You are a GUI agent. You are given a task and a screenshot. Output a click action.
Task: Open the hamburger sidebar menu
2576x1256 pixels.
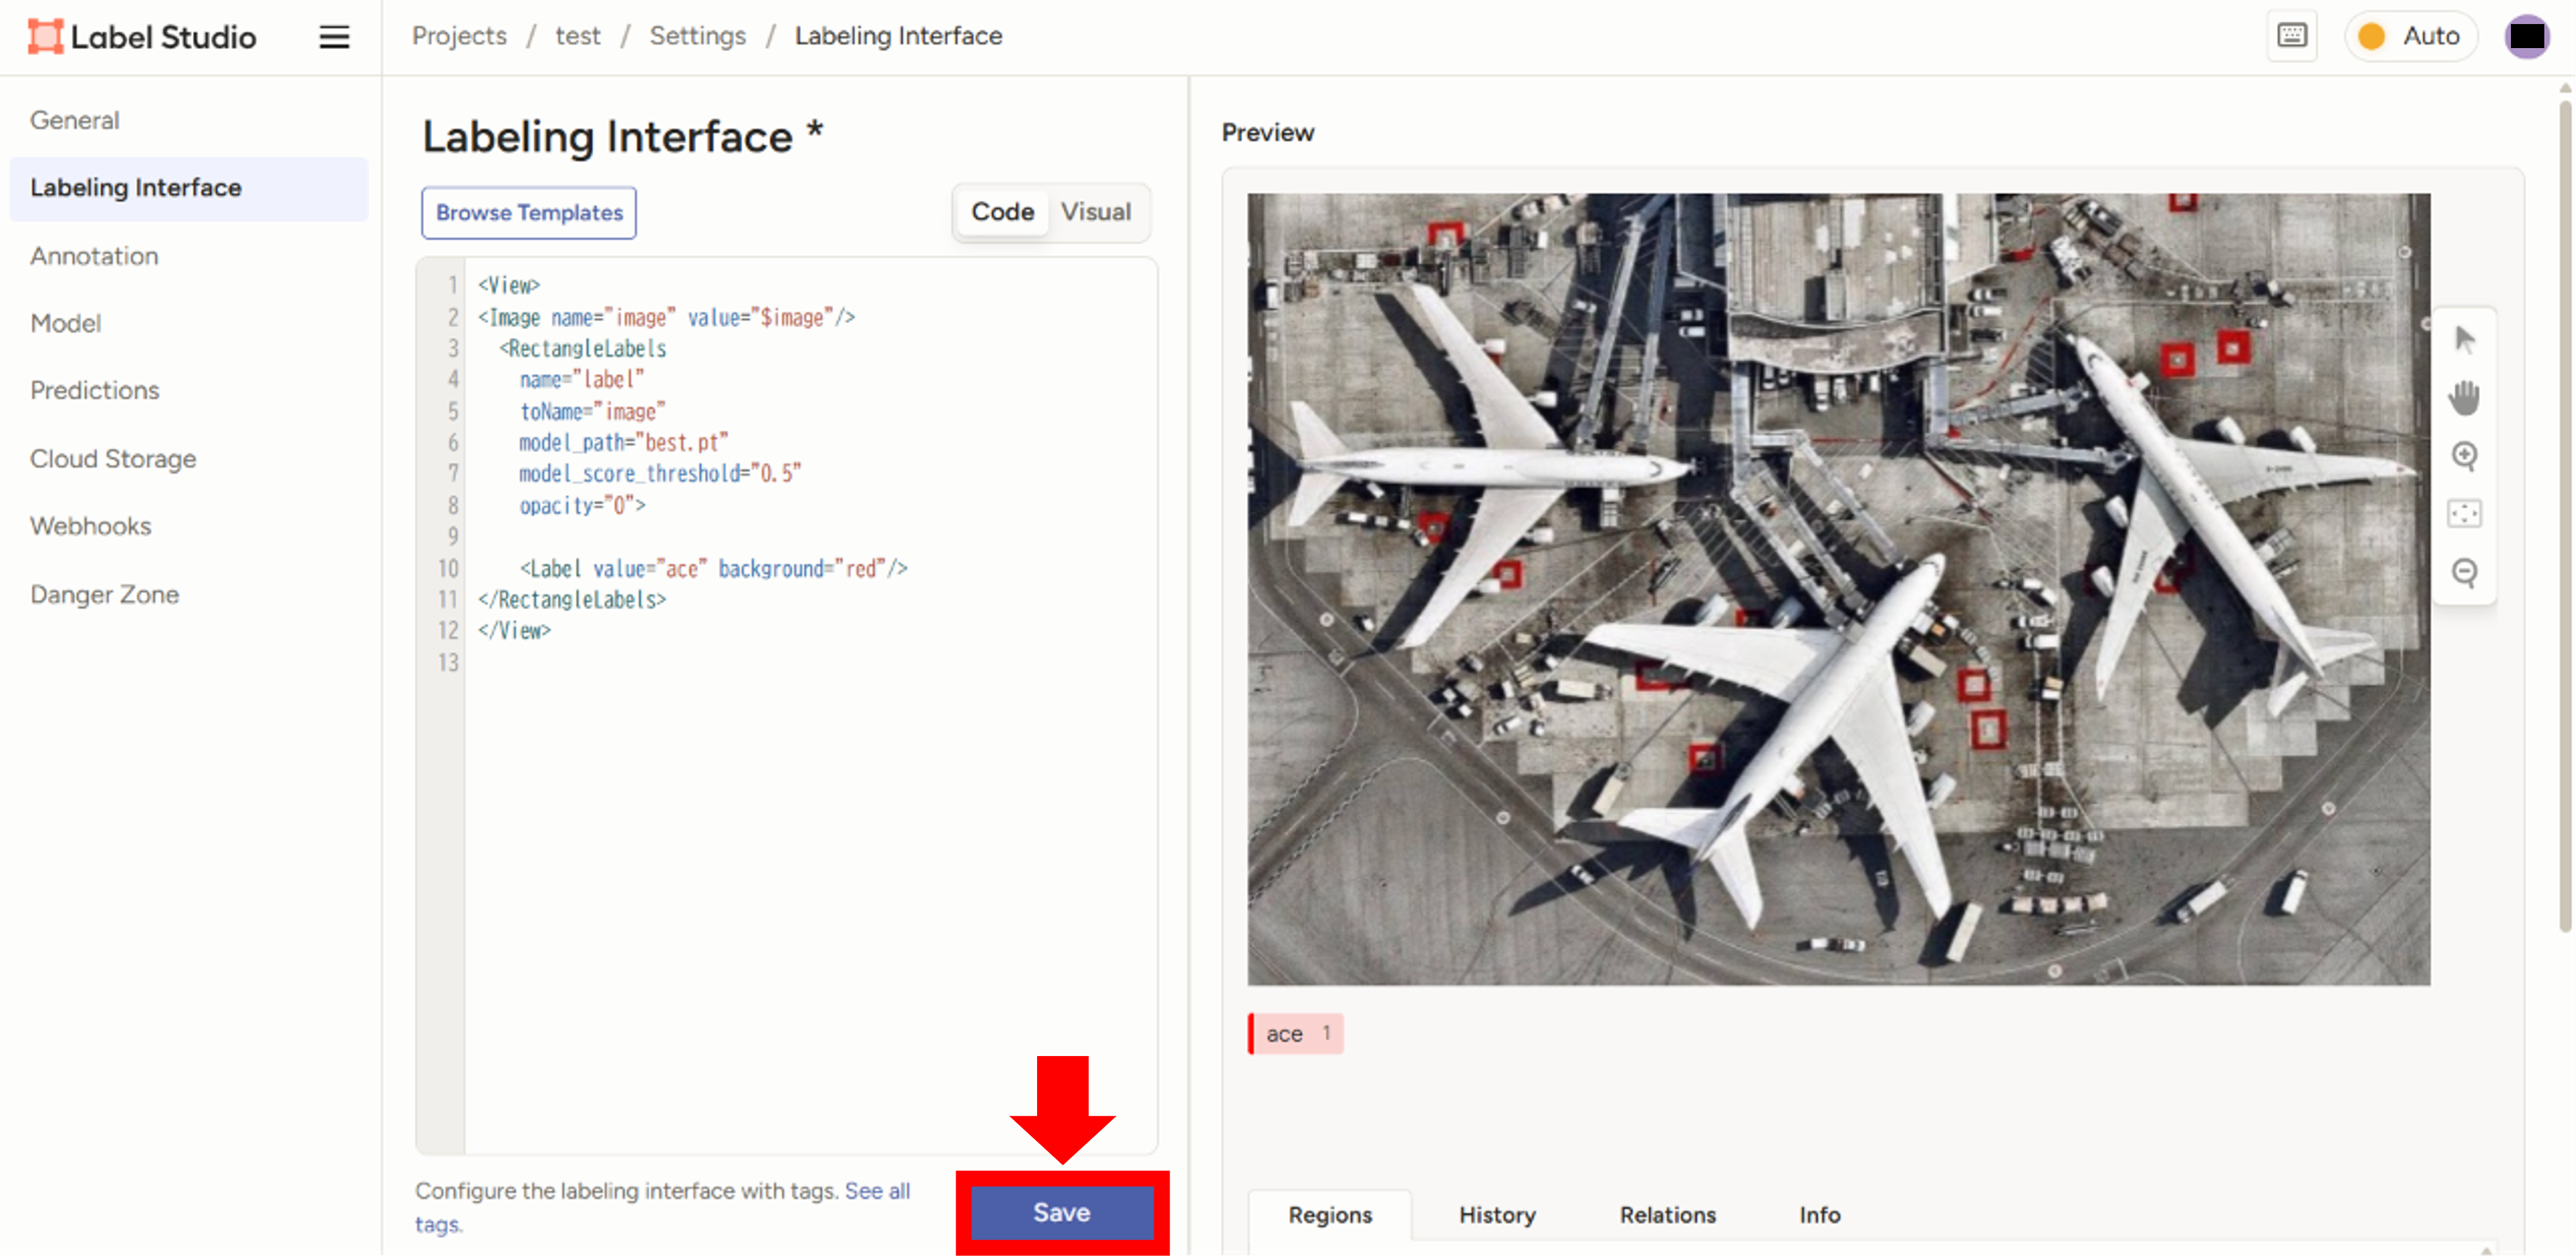click(334, 37)
